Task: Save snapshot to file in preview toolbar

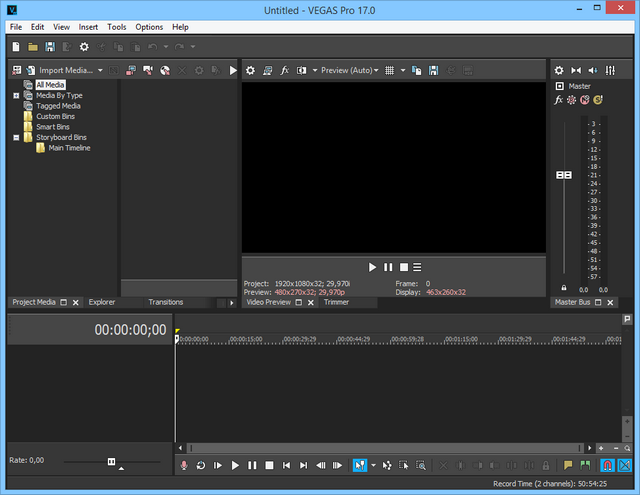Action: pyautogui.click(x=433, y=71)
